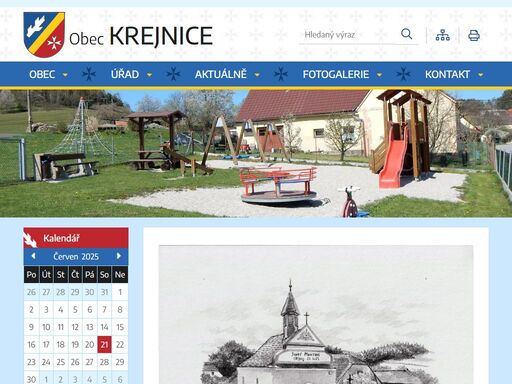This screenshot has height=384, width=512.
Task: Click the playground banner photo
Action: (256, 153)
